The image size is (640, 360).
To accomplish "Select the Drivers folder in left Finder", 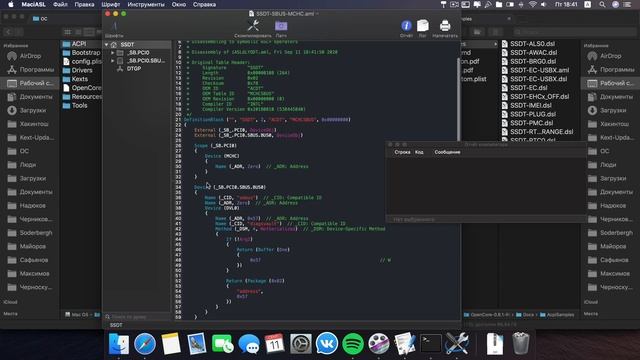I will coord(81,70).
